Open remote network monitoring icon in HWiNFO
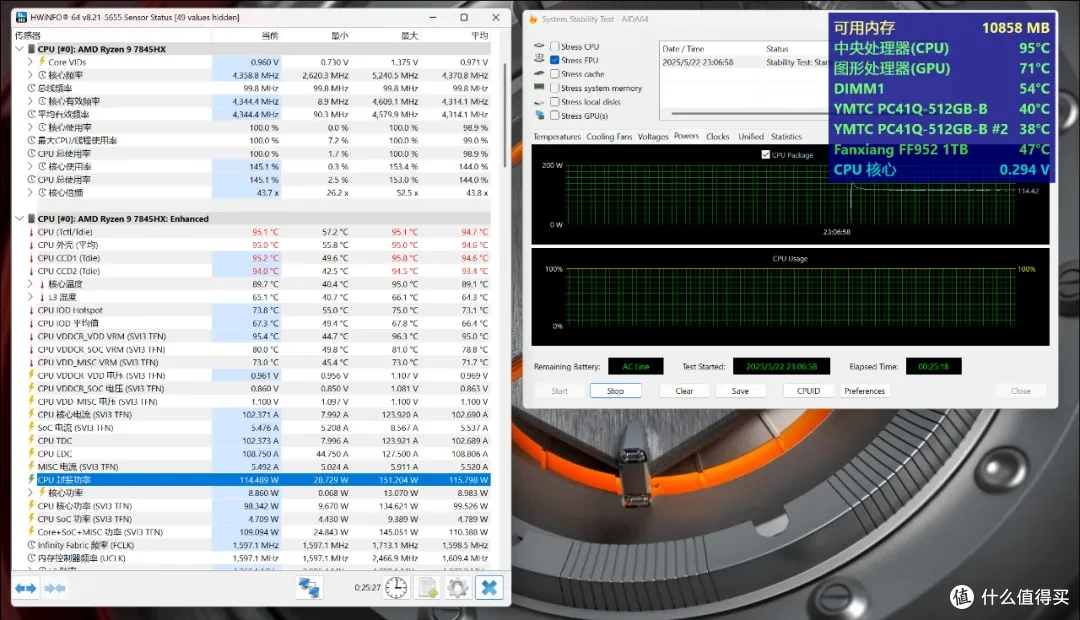The height and width of the screenshot is (620, 1080). coord(309,588)
